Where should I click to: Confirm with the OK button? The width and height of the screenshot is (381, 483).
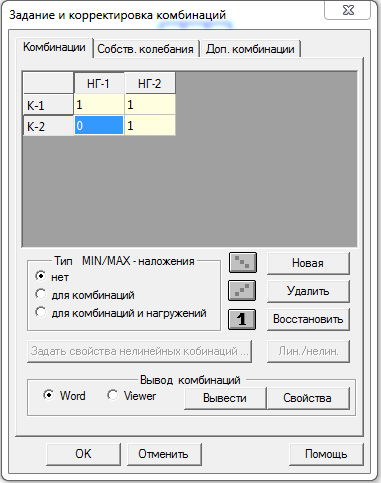click(x=83, y=454)
